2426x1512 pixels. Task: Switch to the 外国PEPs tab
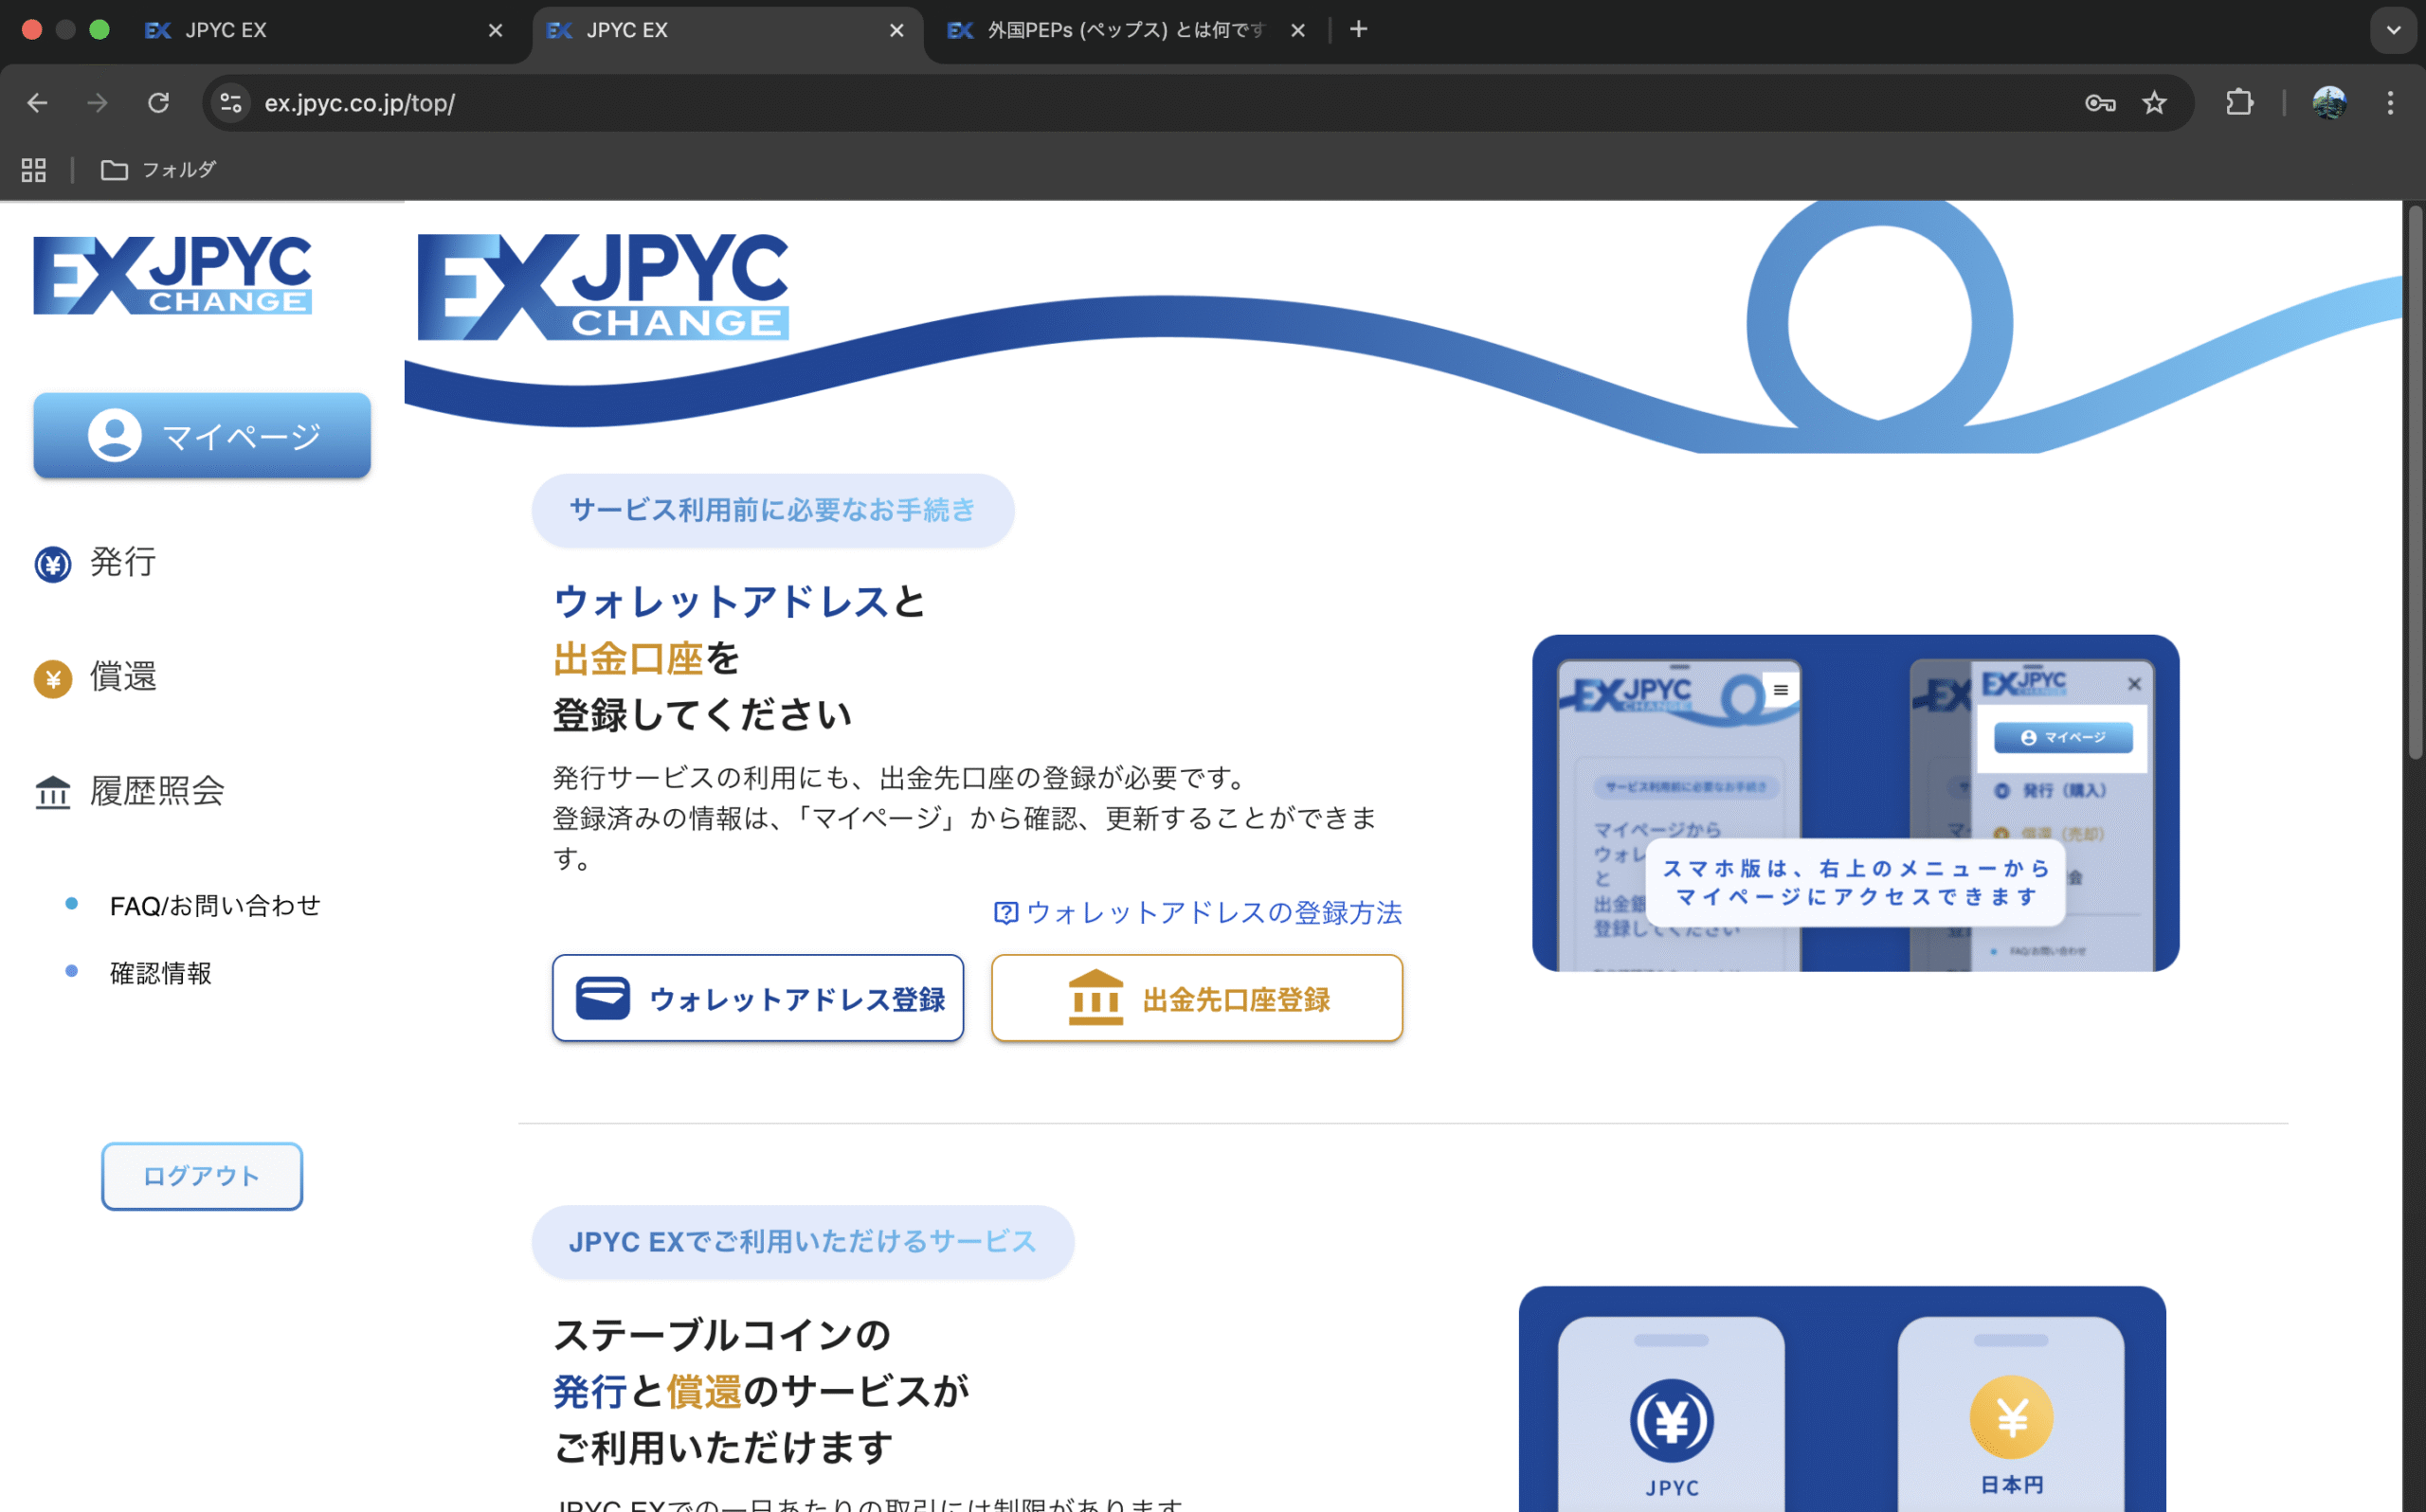pos(1120,30)
